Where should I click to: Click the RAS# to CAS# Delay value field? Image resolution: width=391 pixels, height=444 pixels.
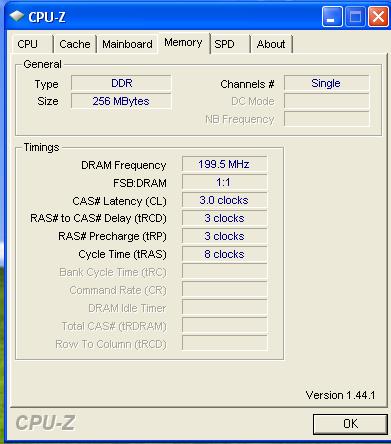224,218
